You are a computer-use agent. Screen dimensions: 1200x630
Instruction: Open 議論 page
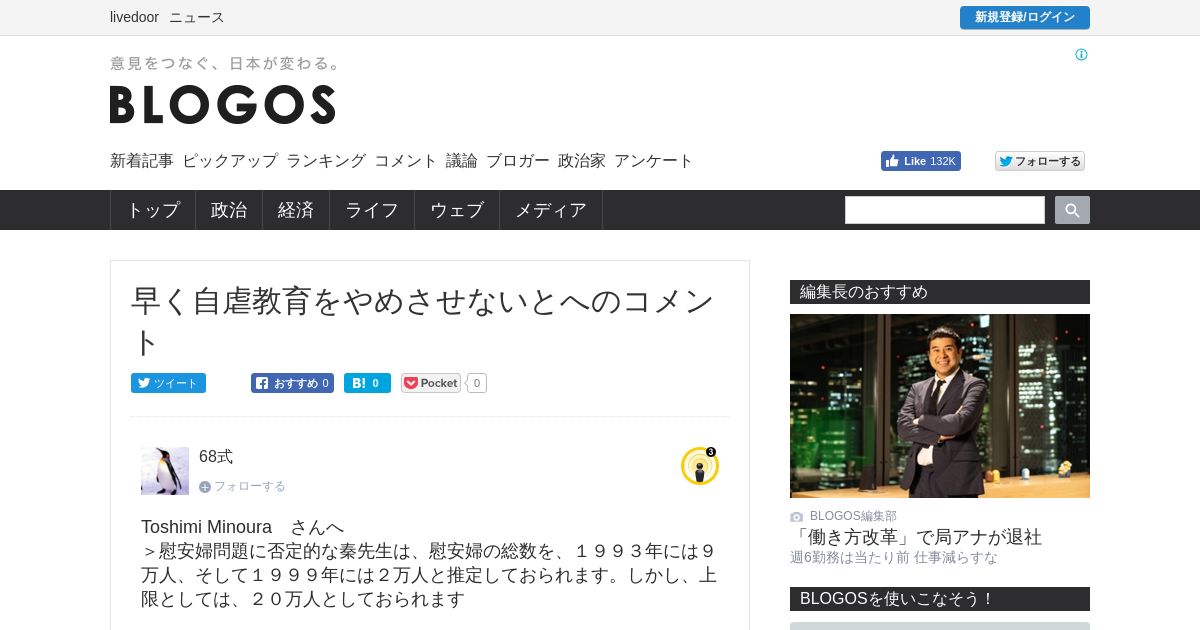462,161
